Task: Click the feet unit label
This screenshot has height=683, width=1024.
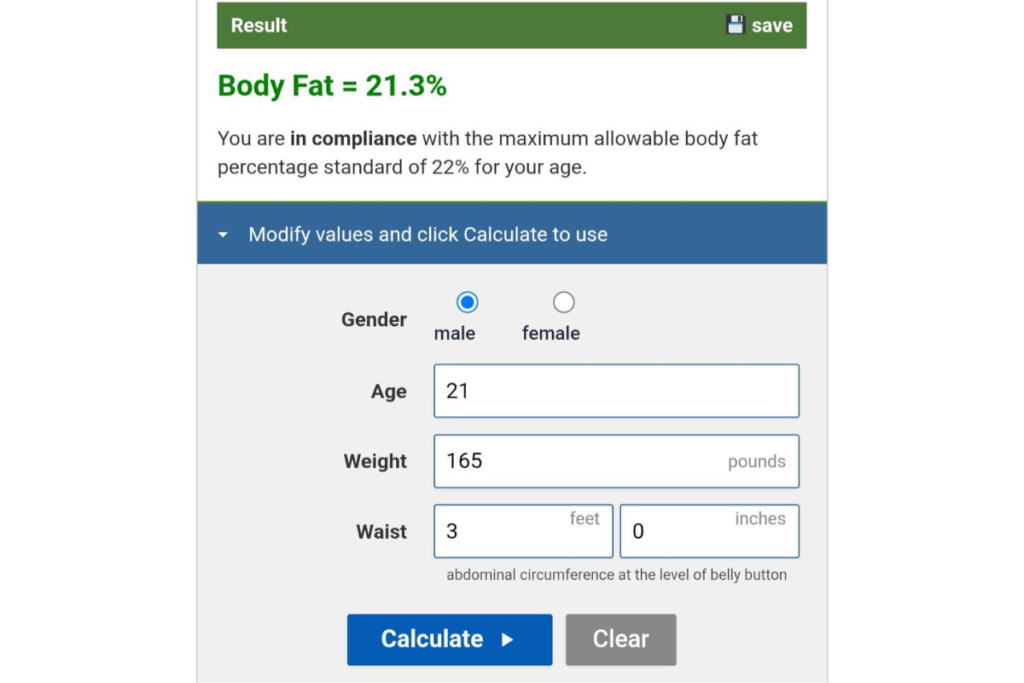Action: point(585,518)
